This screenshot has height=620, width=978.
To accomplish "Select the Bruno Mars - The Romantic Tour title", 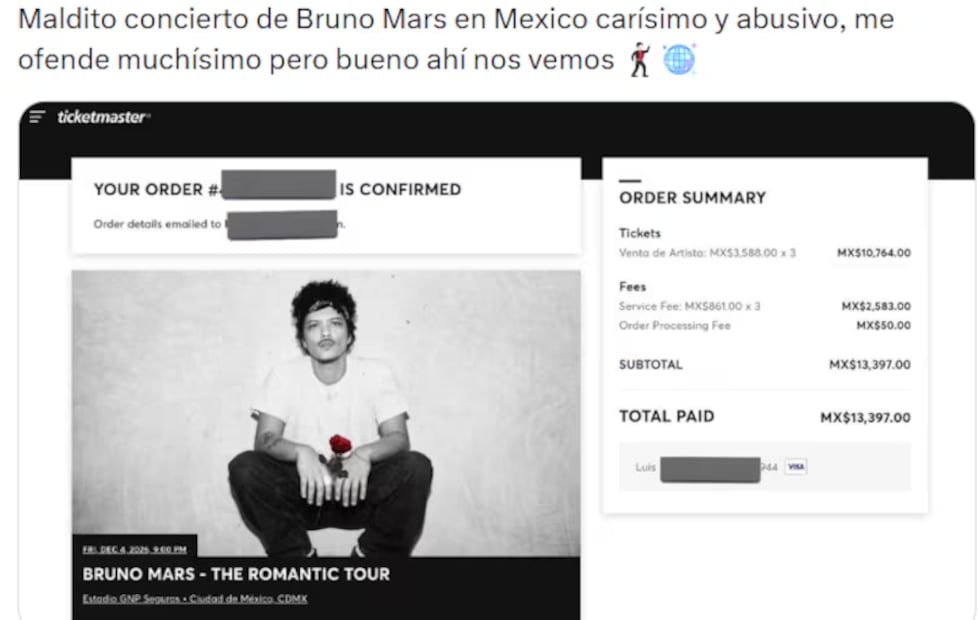I will coord(236,574).
